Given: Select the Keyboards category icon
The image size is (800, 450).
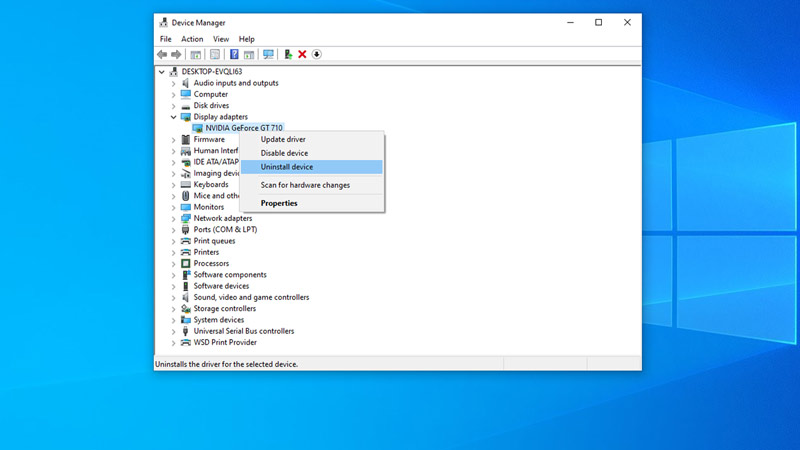Looking at the screenshot, I should click(x=186, y=184).
